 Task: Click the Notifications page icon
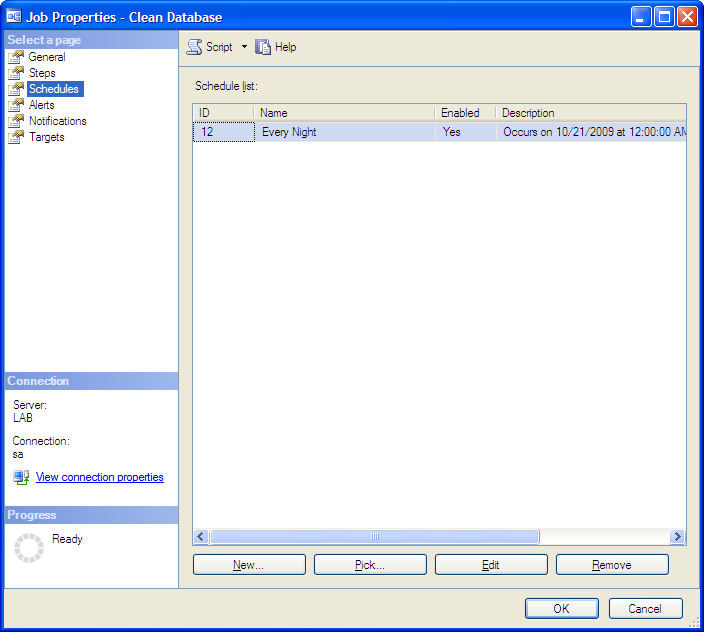point(16,121)
